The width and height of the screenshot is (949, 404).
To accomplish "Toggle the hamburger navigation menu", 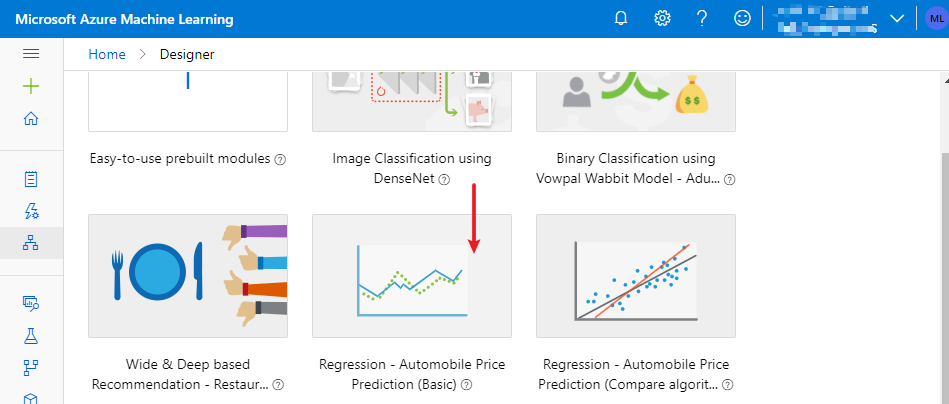I will tap(31, 54).
